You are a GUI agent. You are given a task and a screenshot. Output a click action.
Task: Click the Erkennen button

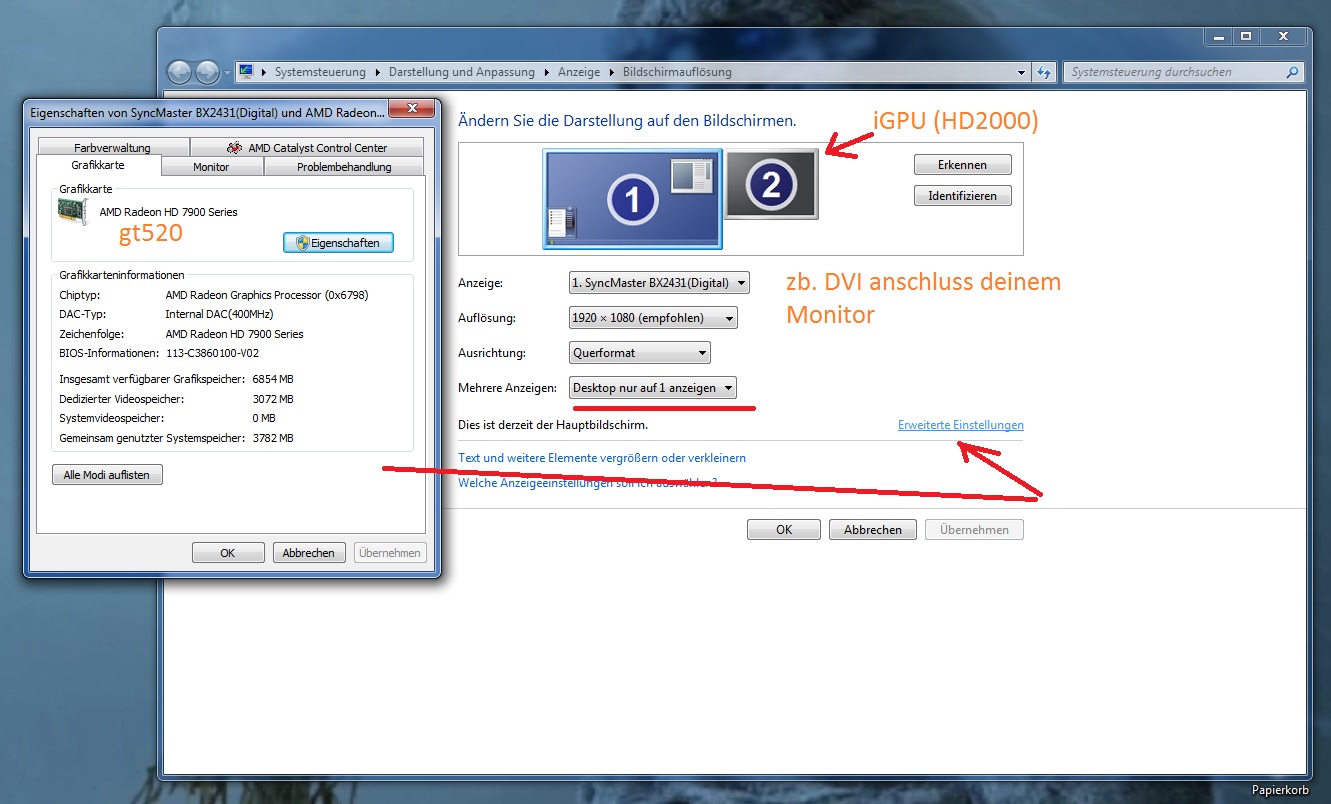pyautogui.click(x=962, y=164)
